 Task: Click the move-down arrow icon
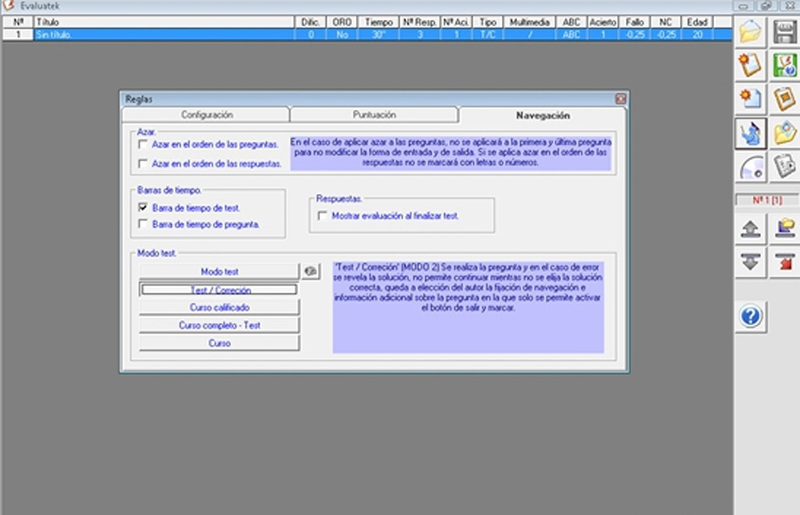(750, 262)
